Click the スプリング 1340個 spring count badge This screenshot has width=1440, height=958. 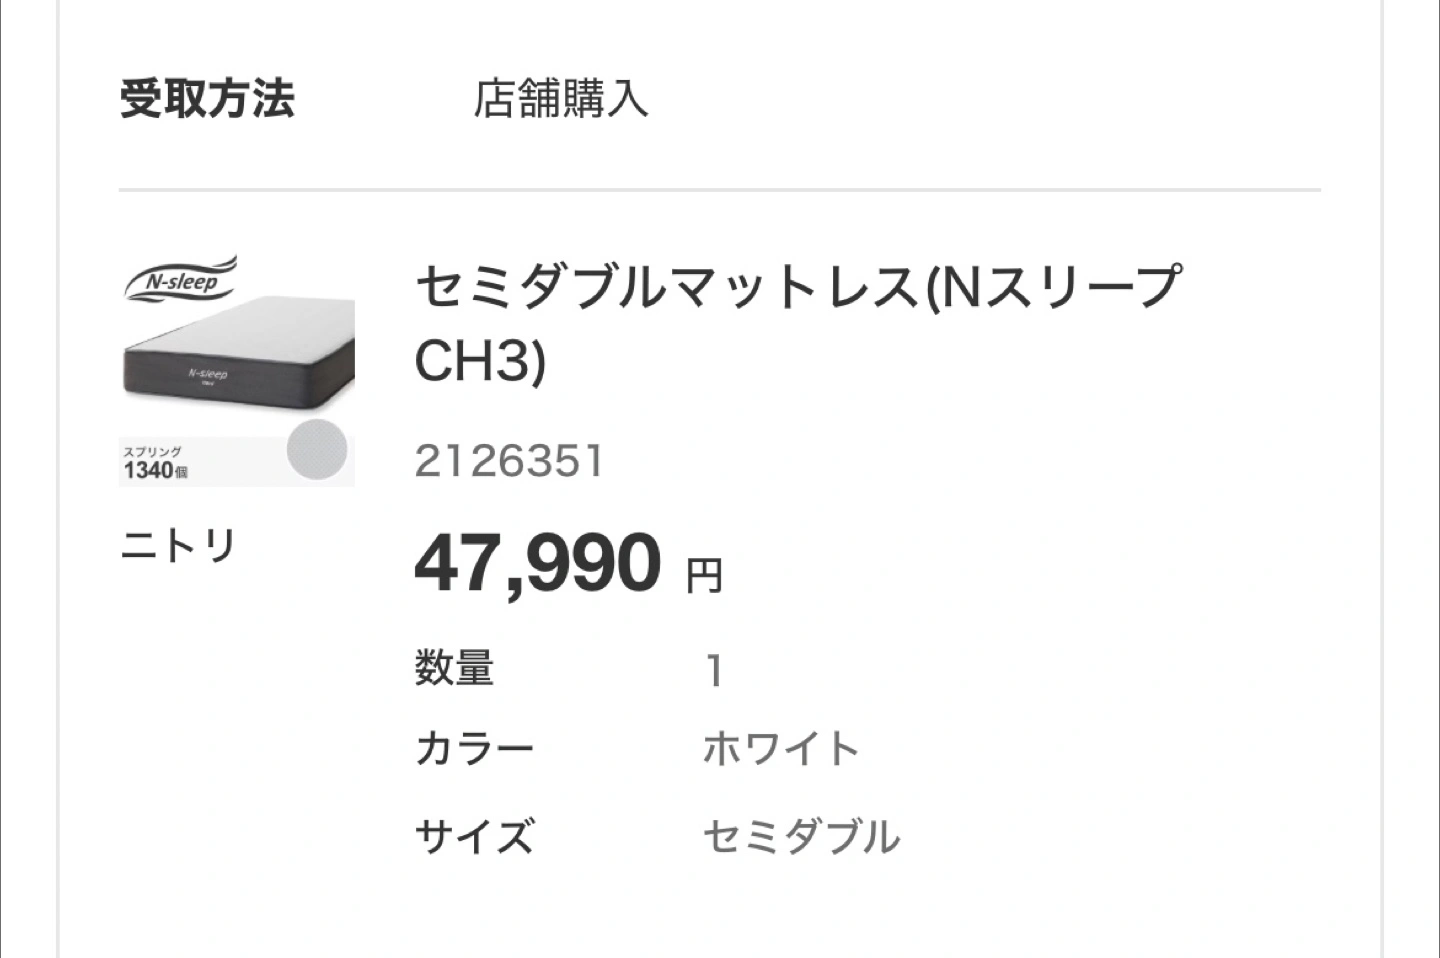tap(155, 463)
